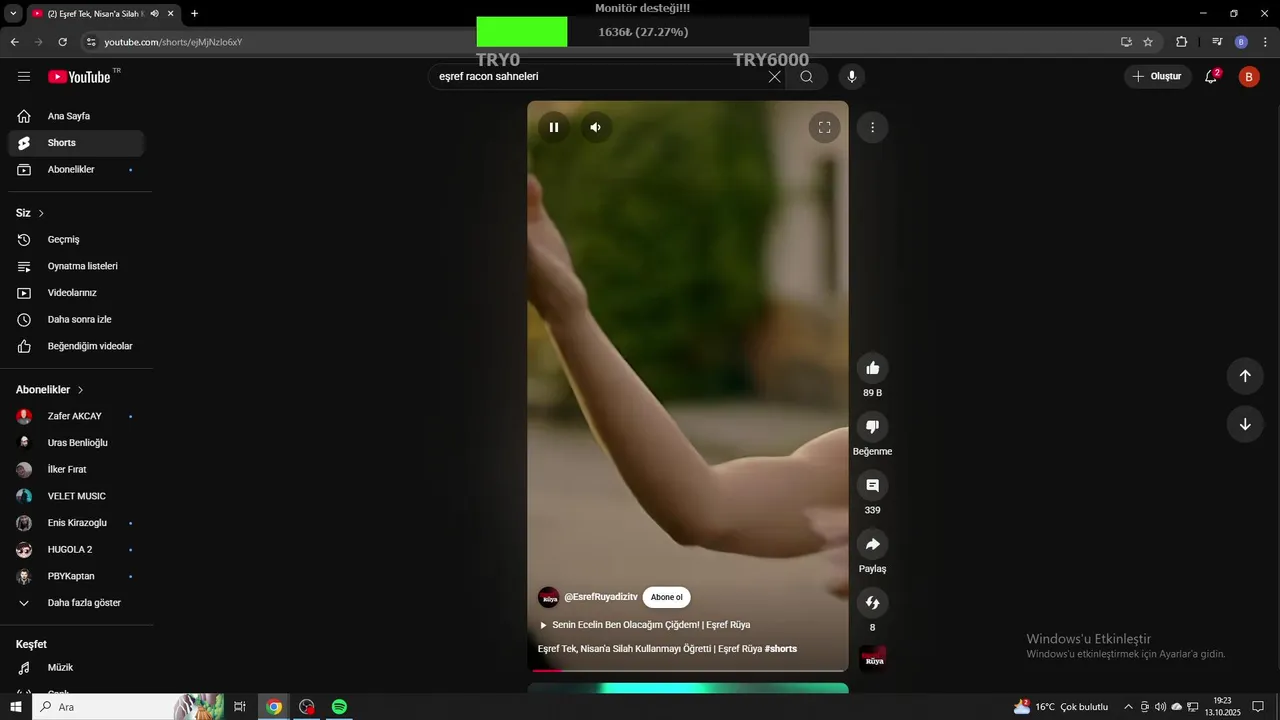
Task: Go to next Short with down arrow
Action: pyautogui.click(x=1245, y=424)
